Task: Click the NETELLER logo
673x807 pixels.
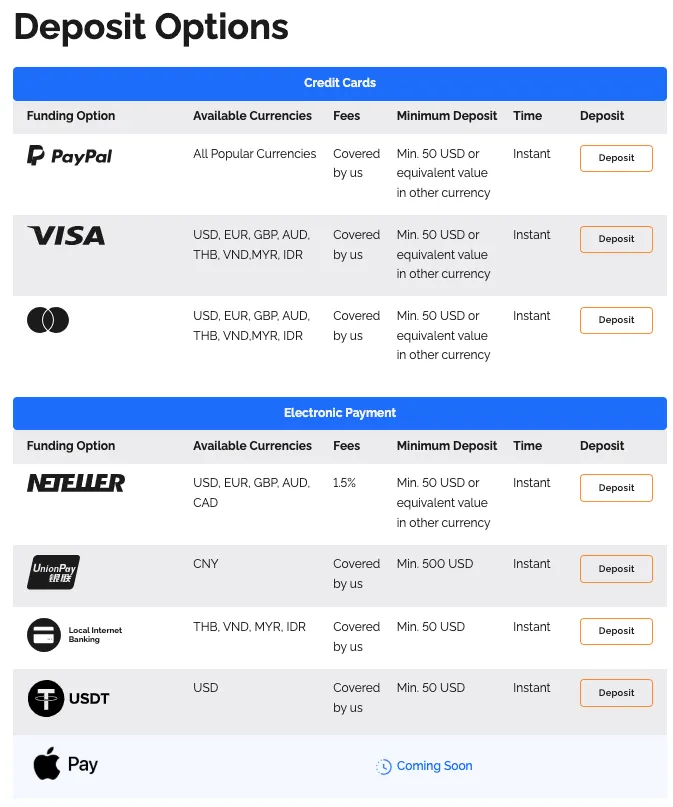Action: (x=76, y=483)
